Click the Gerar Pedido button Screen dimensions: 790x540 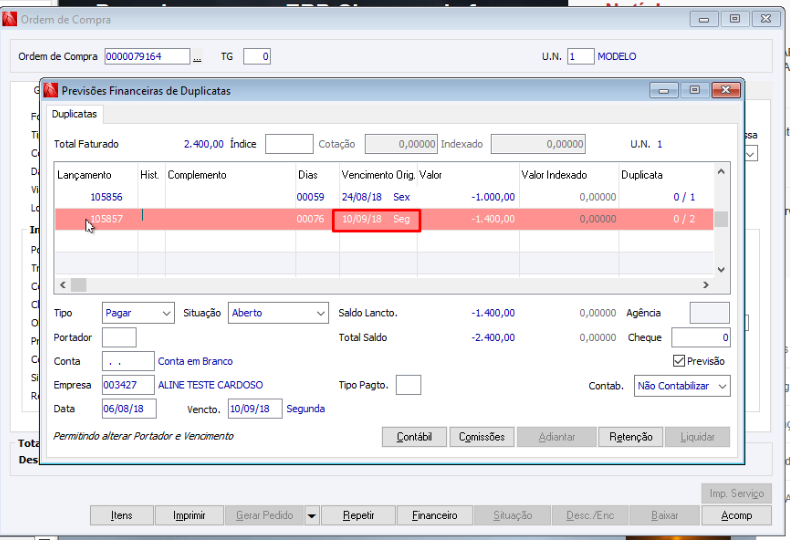pyautogui.click(x=265, y=515)
